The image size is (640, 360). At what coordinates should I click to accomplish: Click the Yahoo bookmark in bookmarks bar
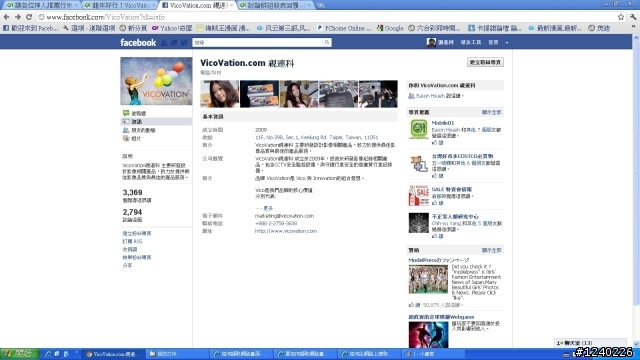172,28
